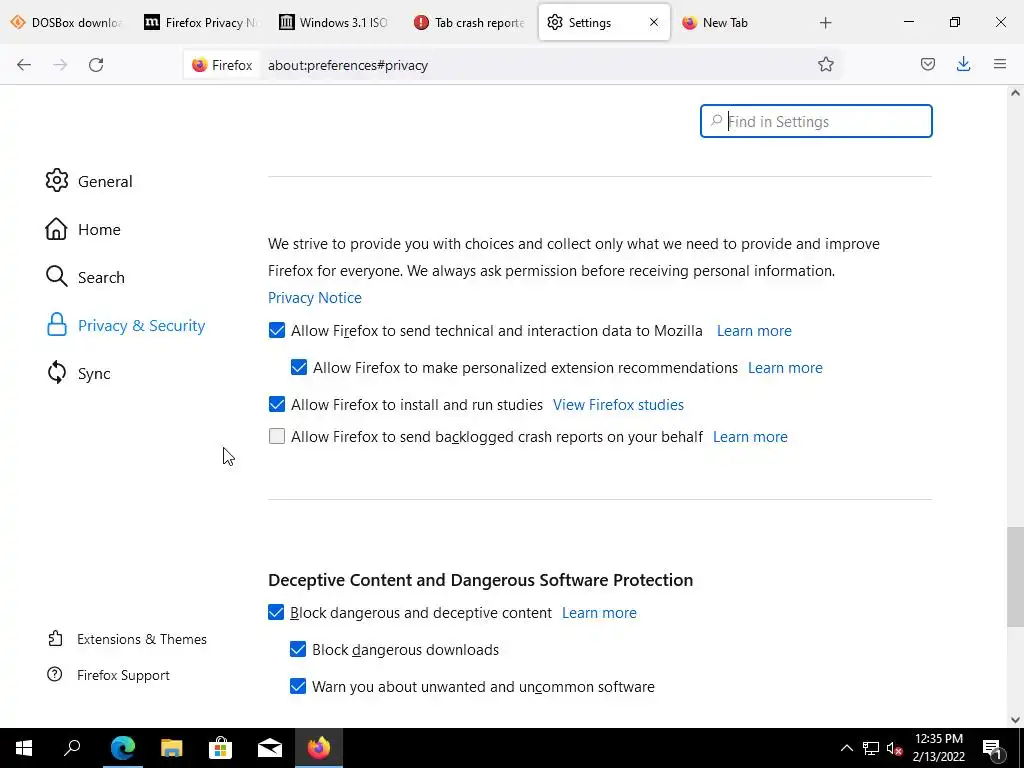Open a new tab with plus button

[825, 23]
